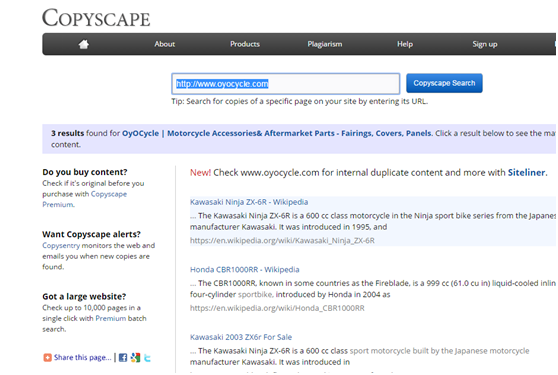The width and height of the screenshot is (558, 375).
Task: Click the CBR1000RR Fireblade snippet text
Action: 372,289
